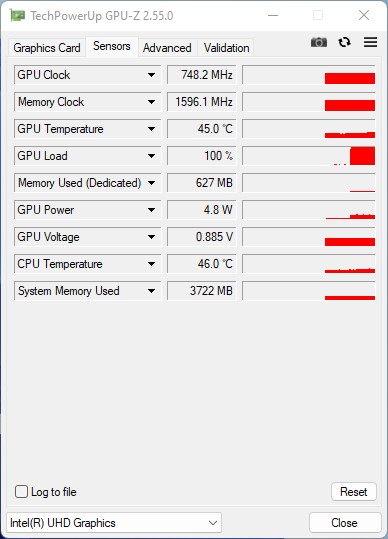Expand Memory Used (Dedicated) dropdown
The image size is (388, 539).
click(x=151, y=183)
